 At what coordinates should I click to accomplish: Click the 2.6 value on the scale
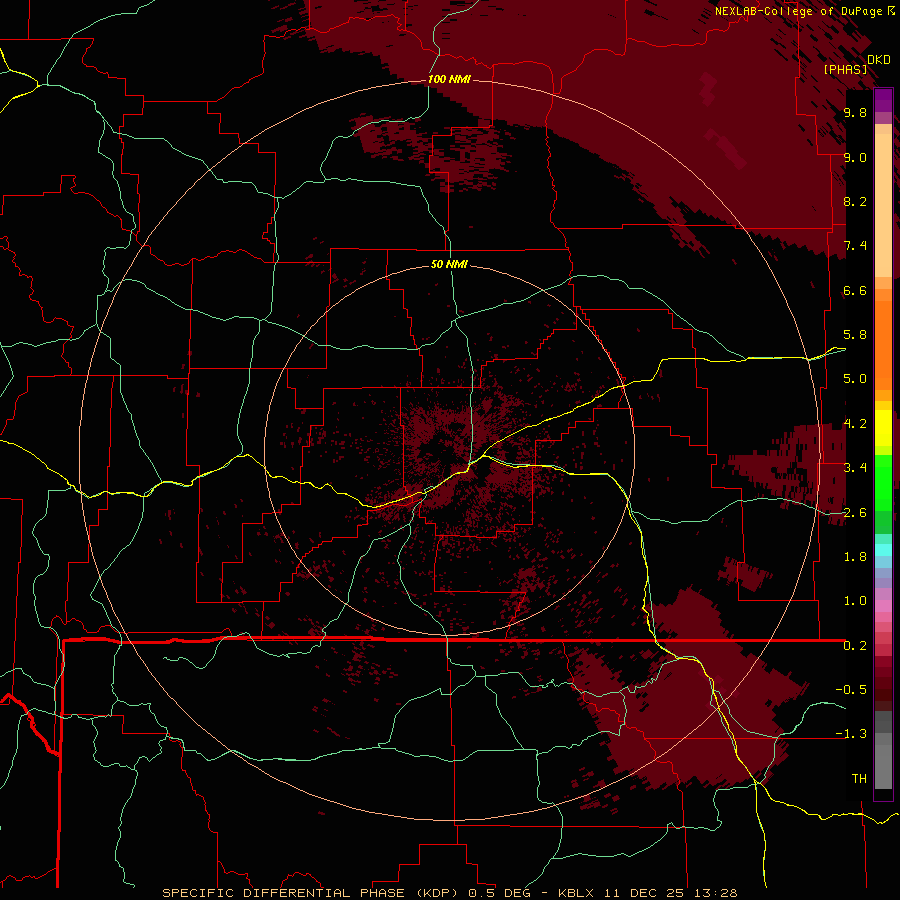[855, 512]
